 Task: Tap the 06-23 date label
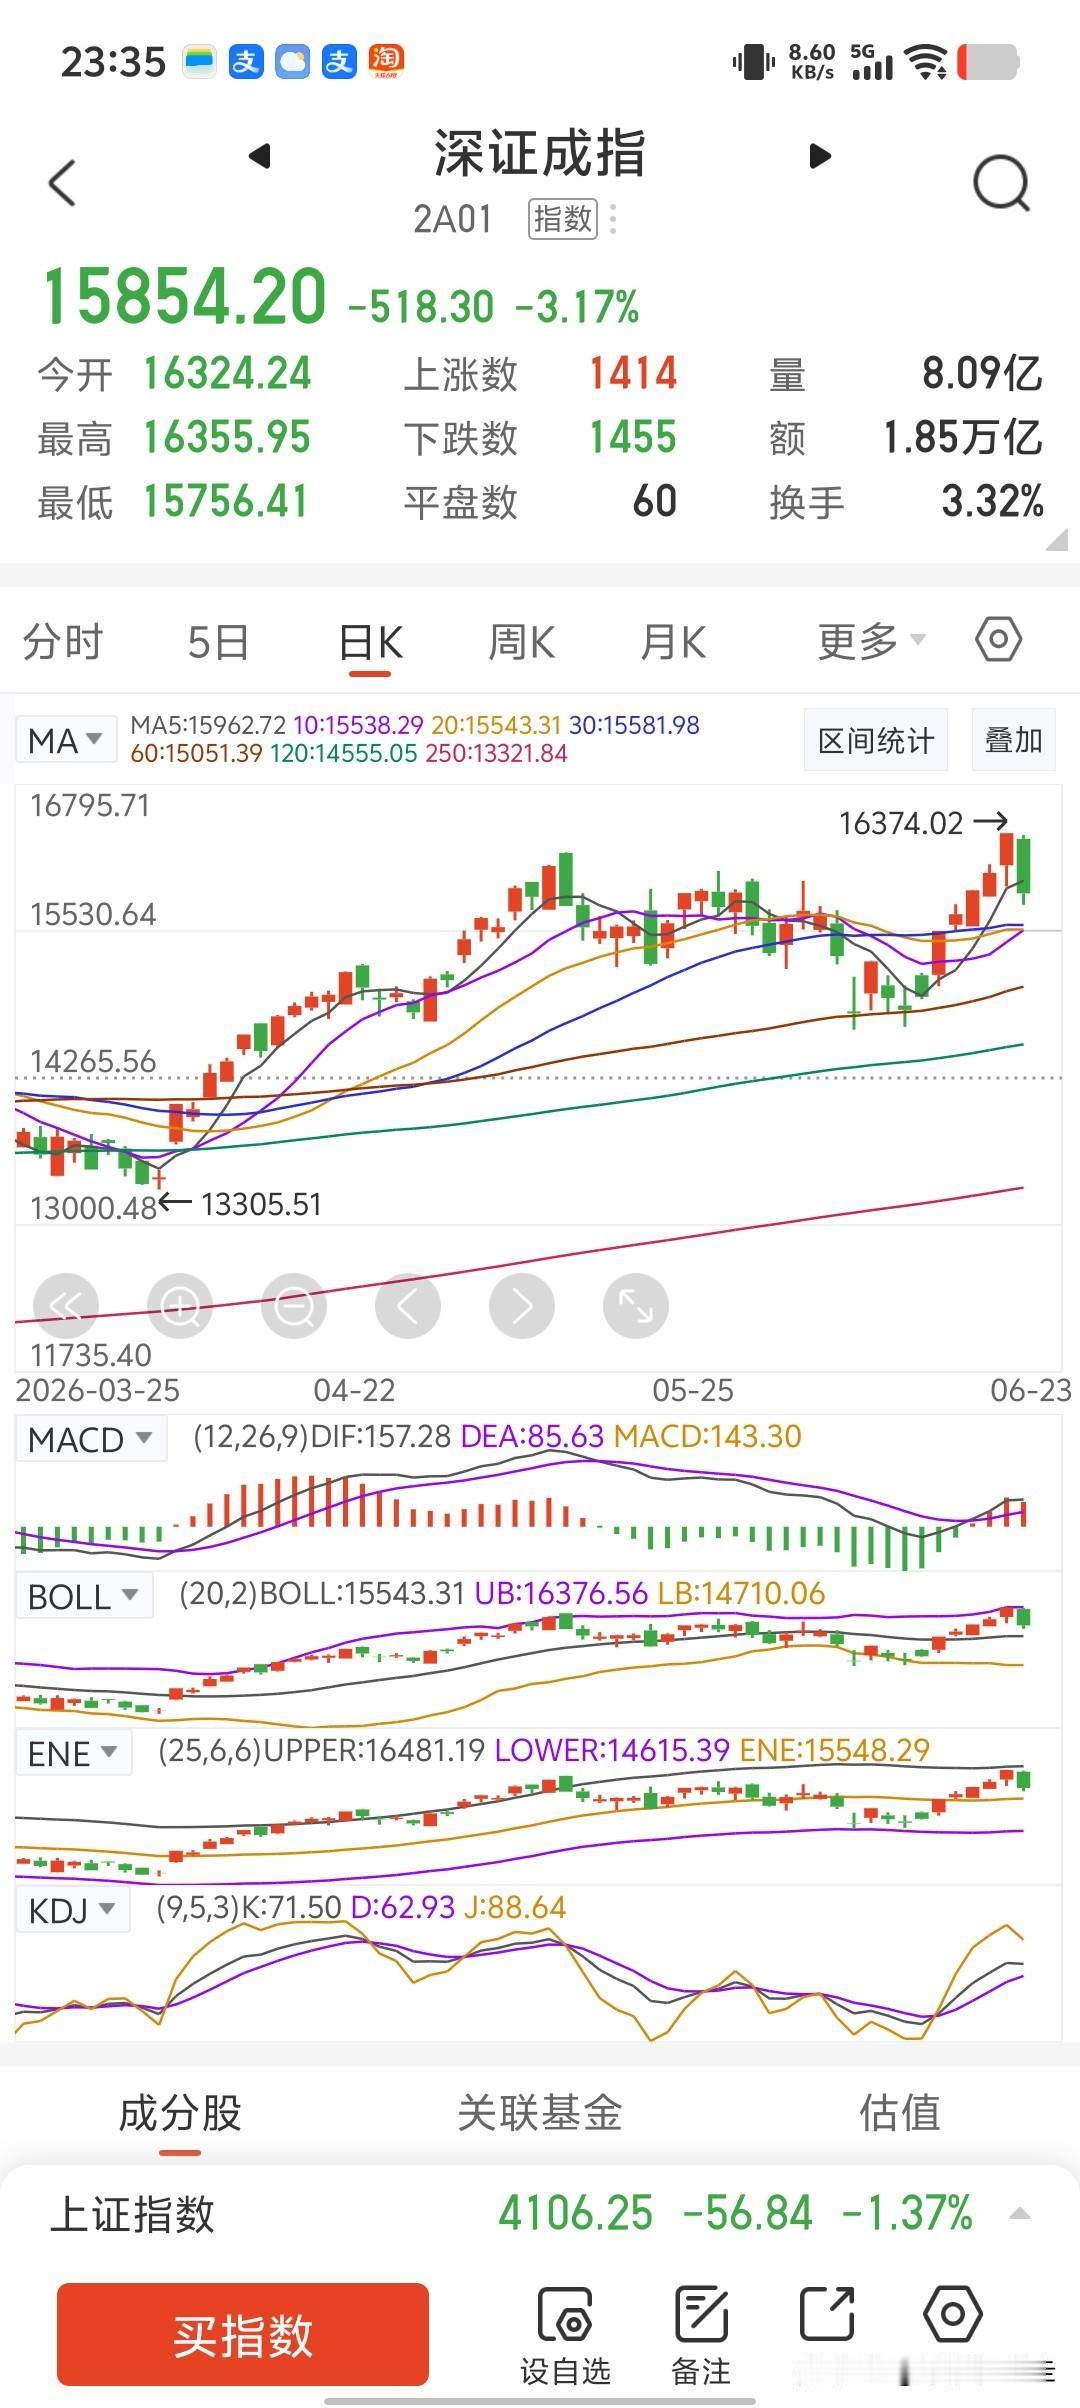click(x=1030, y=1390)
